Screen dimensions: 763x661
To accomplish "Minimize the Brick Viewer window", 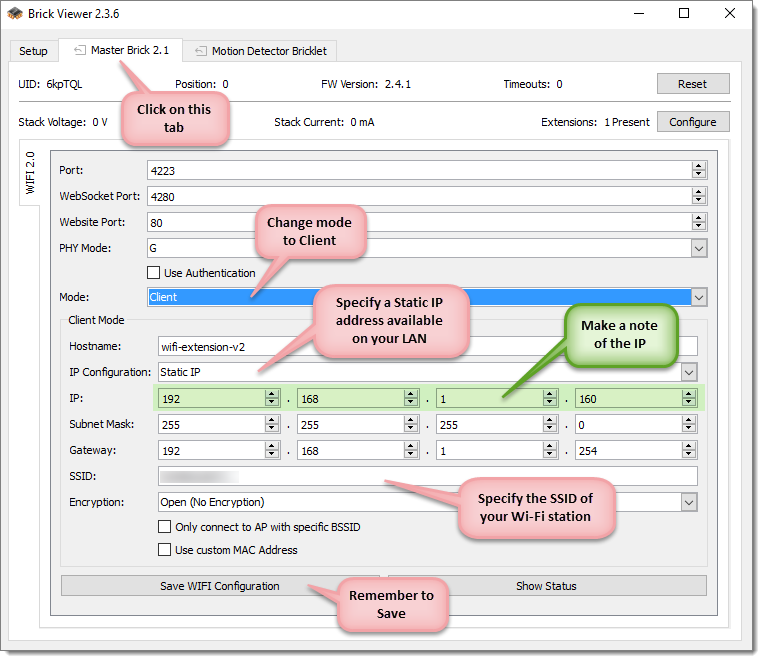I will [x=639, y=14].
